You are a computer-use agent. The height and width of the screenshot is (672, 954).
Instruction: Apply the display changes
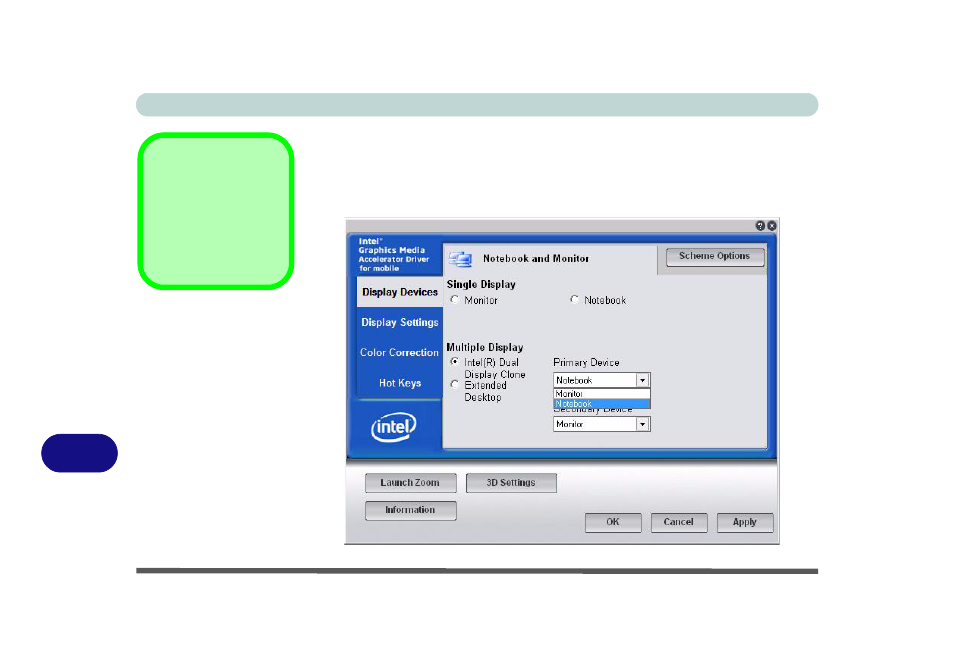tap(745, 522)
